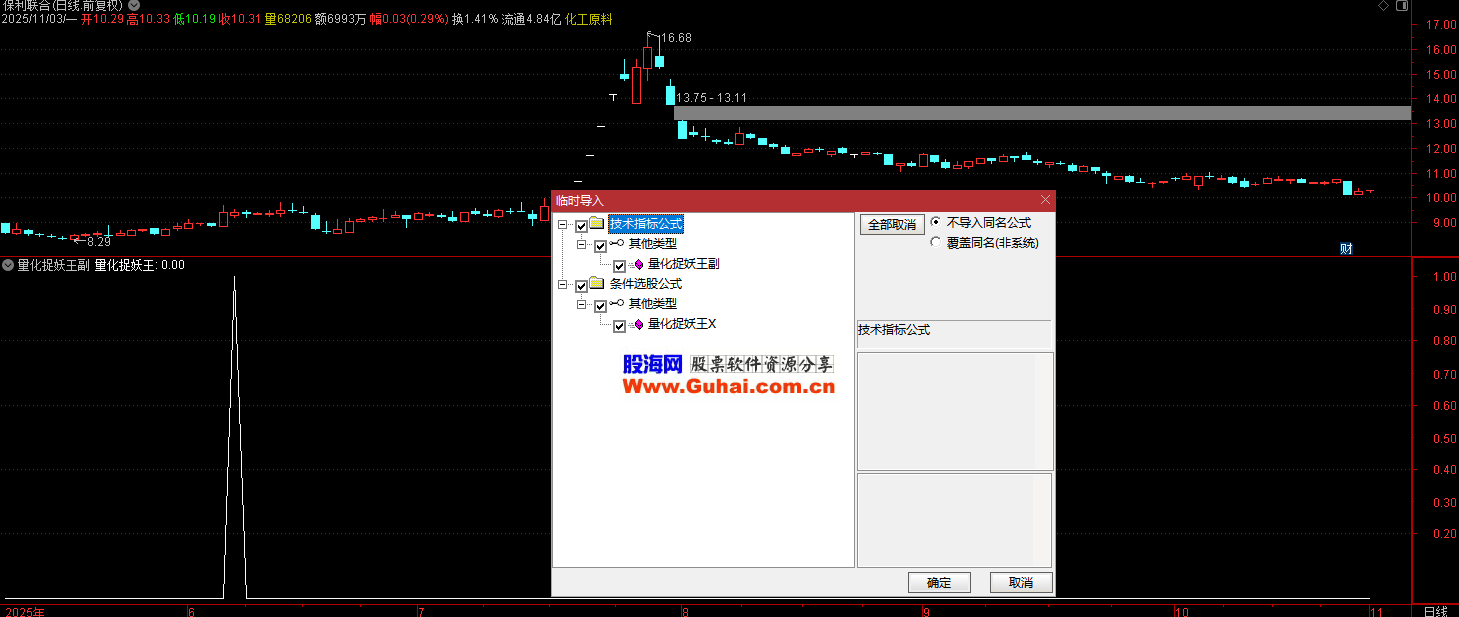1459x617 pixels.
Task: Collapse the 技术指标公式 tree node
Action: [x=563, y=225]
